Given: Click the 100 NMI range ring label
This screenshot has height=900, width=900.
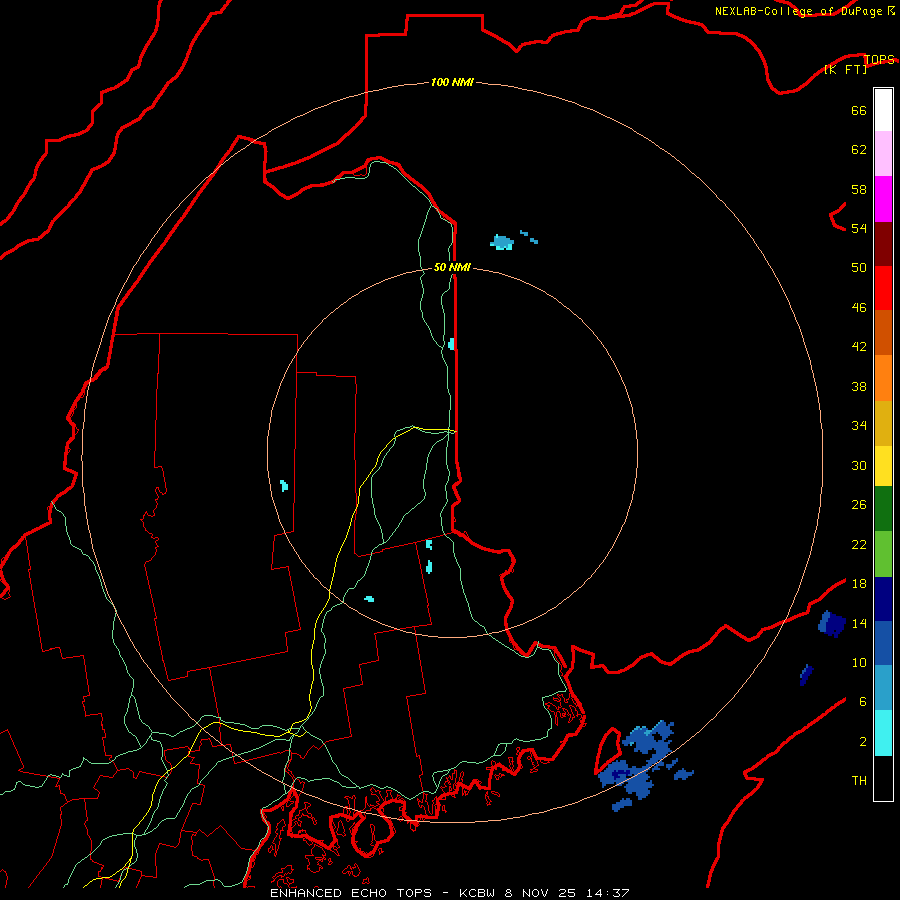Looking at the screenshot, I should pyautogui.click(x=452, y=82).
